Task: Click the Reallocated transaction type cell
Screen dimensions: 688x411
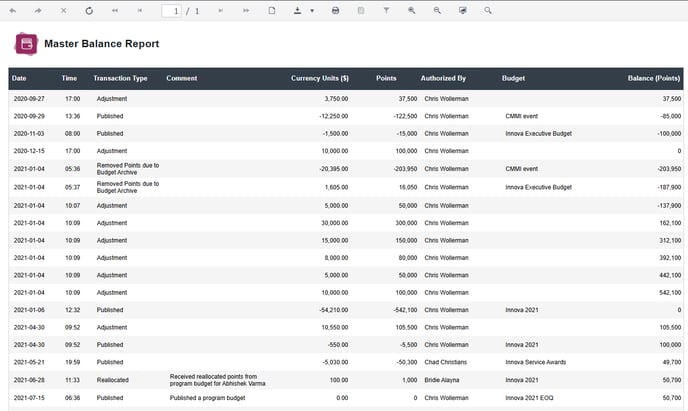Action: point(113,380)
